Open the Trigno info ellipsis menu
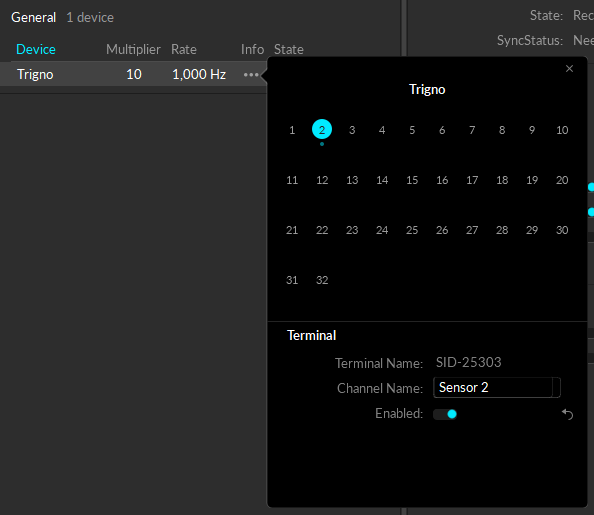This screenshot has width=594, height=515. click(x=251, y=75)
